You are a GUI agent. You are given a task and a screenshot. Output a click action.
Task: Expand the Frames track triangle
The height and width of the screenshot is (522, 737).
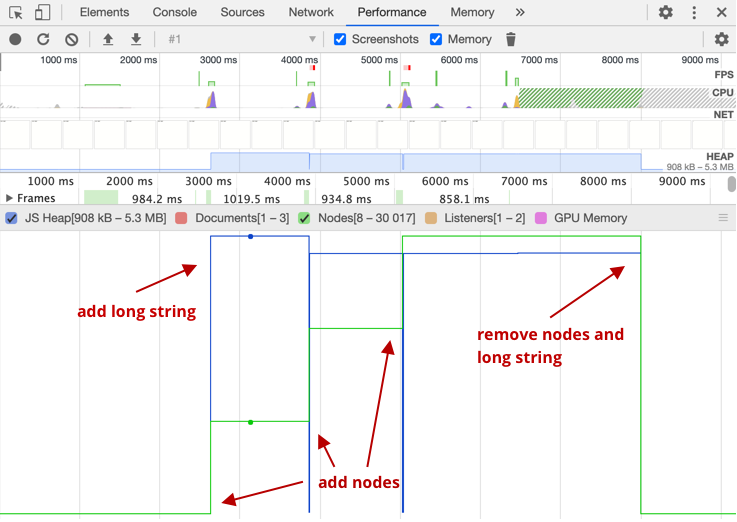click(9, 198)
